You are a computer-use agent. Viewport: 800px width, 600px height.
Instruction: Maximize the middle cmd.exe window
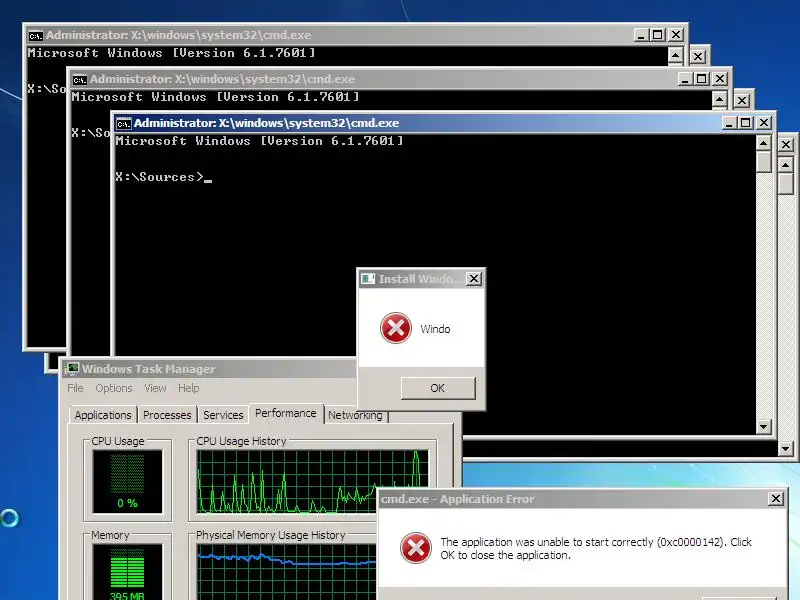coord(702,79)
